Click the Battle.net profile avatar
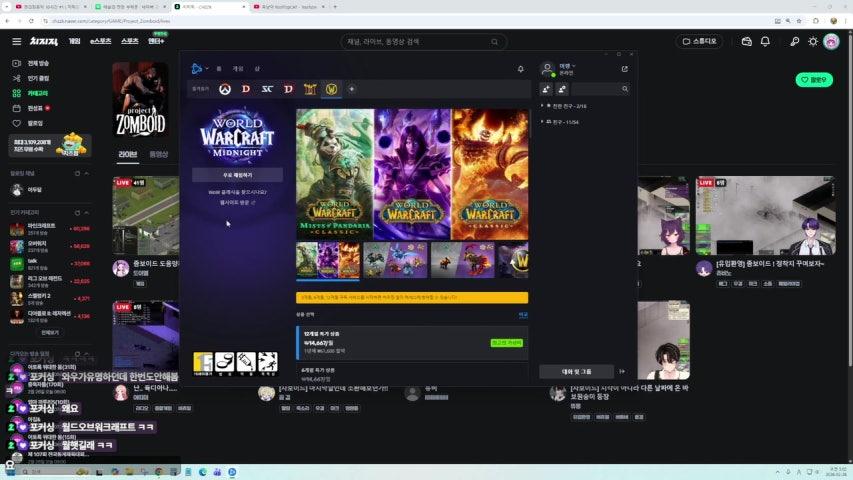The height and width of the screenshot is (480, 853). click(548, 69)
